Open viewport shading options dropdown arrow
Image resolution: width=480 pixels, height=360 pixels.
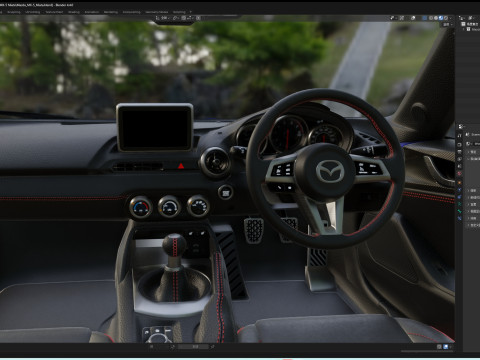tap(451, 18)
